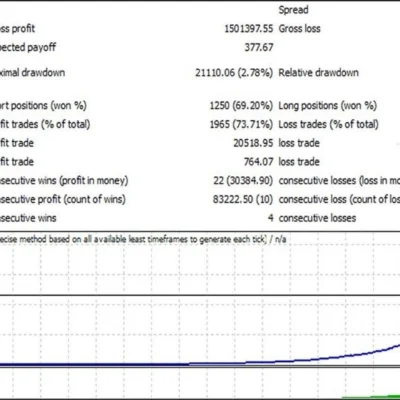Click short positions value 1250 (69.20%)

(x=241, y=106)
